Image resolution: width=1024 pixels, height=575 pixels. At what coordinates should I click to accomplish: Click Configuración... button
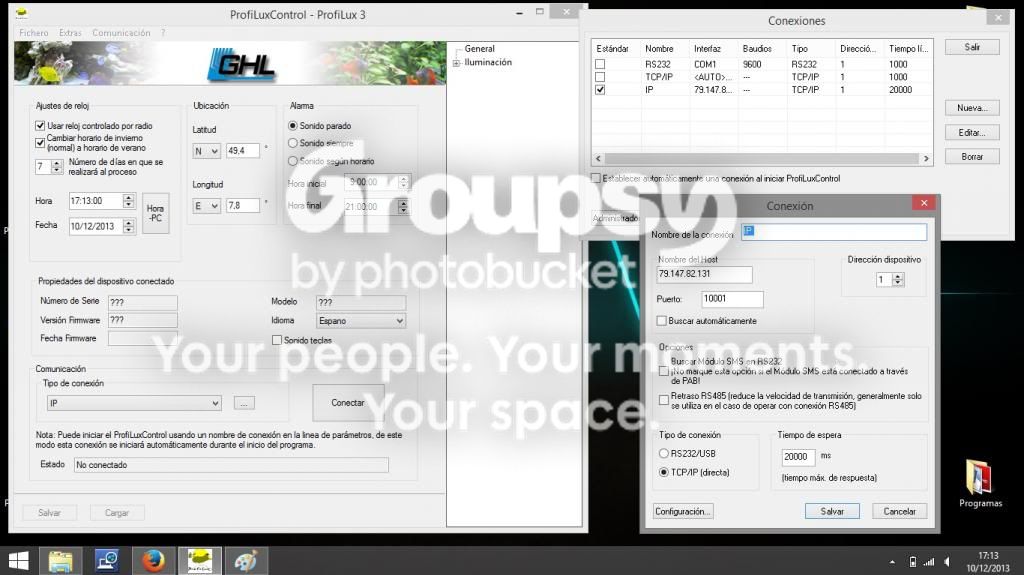(682, 511)
